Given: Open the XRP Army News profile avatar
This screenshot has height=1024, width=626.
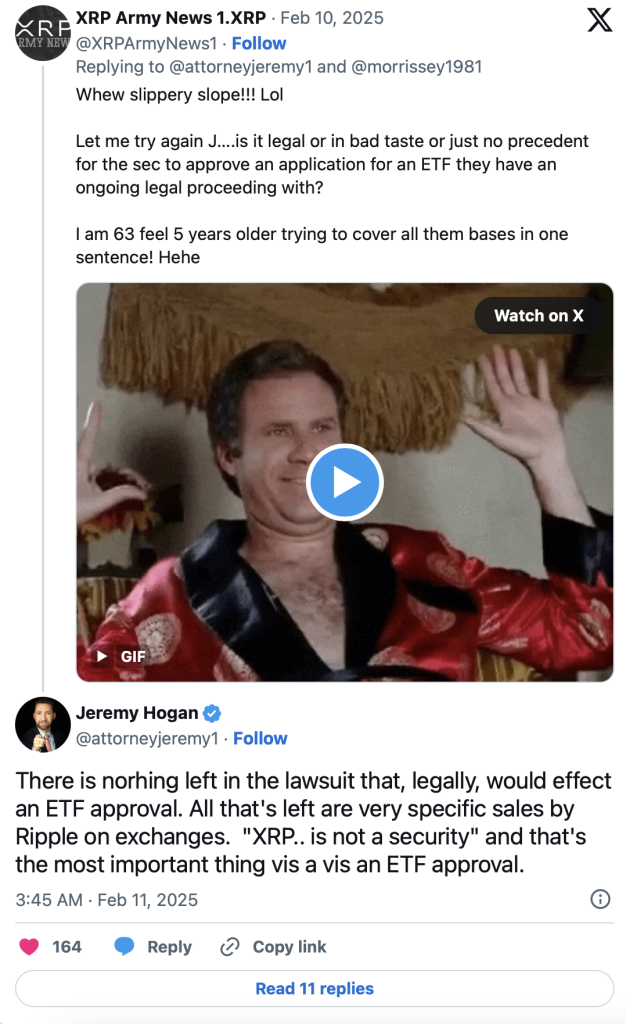Looking at the screenshot, I should (x=42, y=32).
